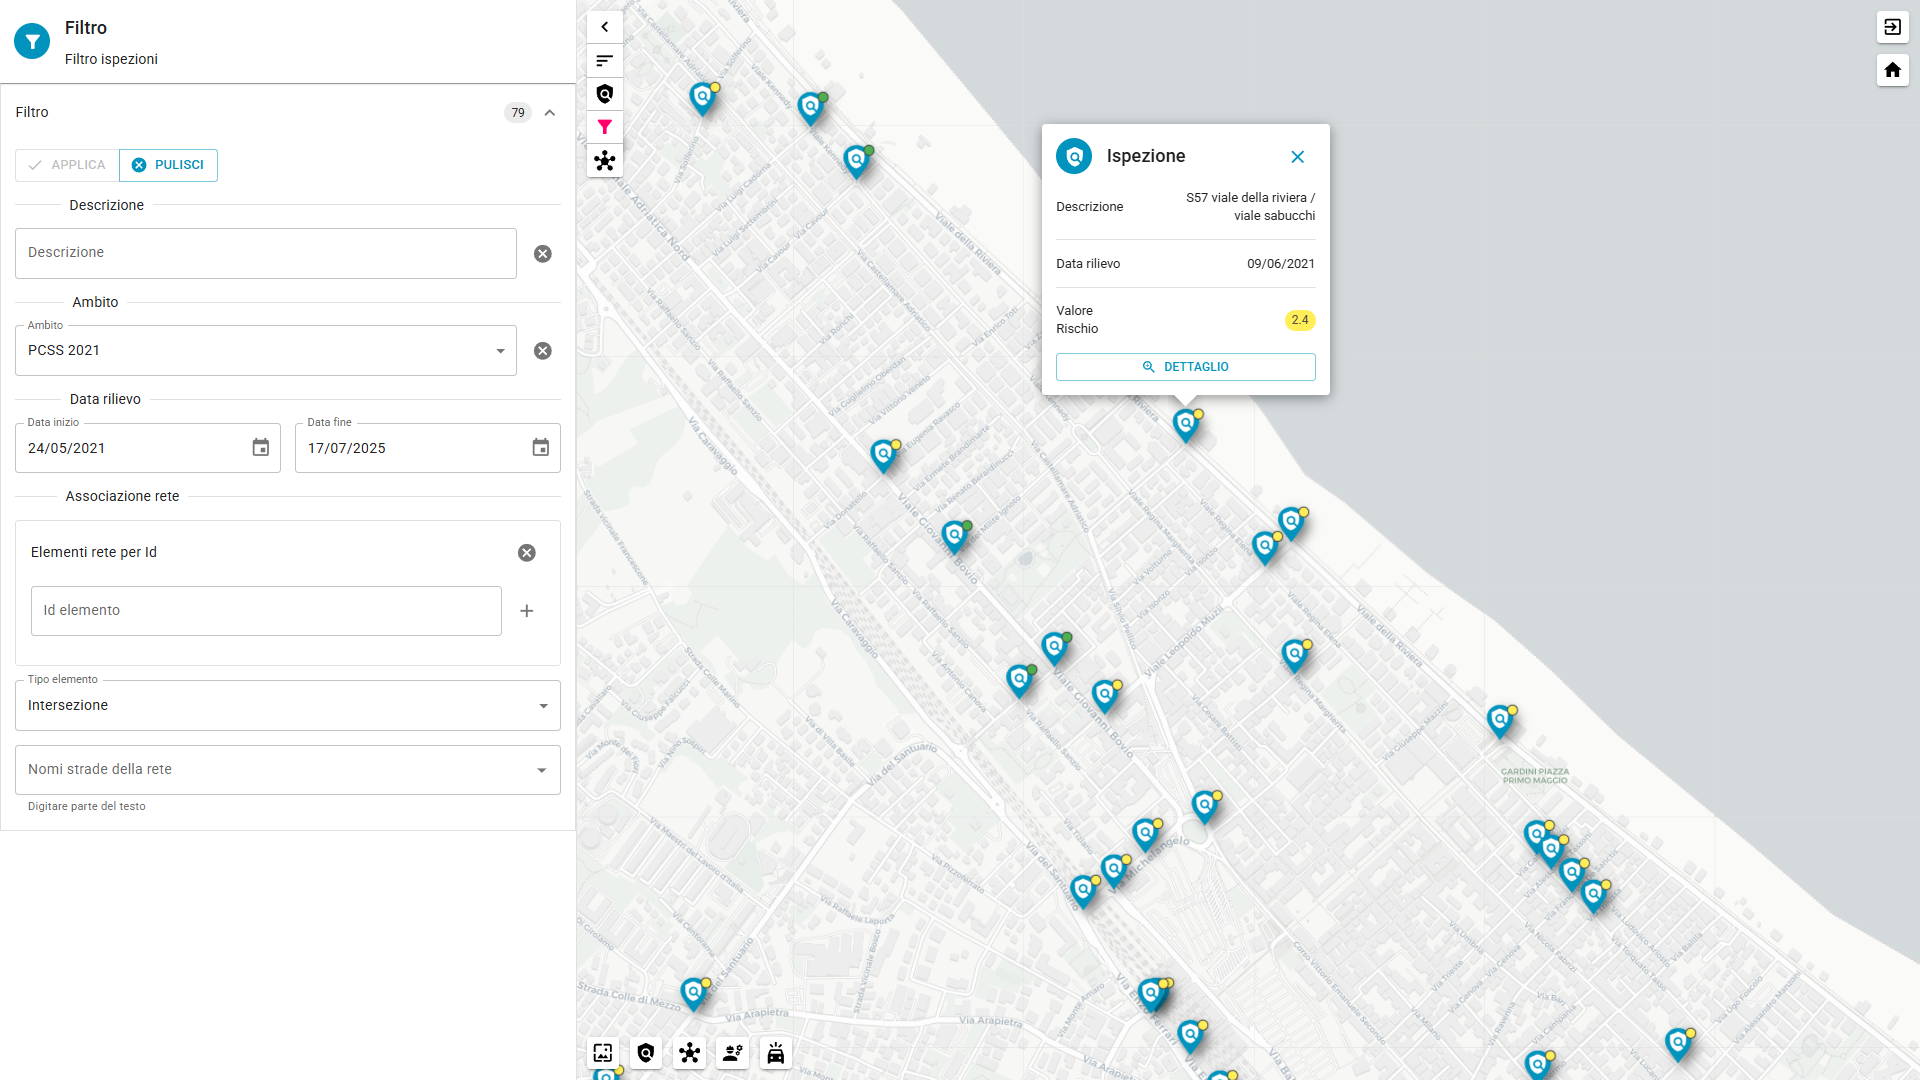Toggle the image frame layer button at bottom
This screenshot has height=1080, width=1920.
[602, 1052]
